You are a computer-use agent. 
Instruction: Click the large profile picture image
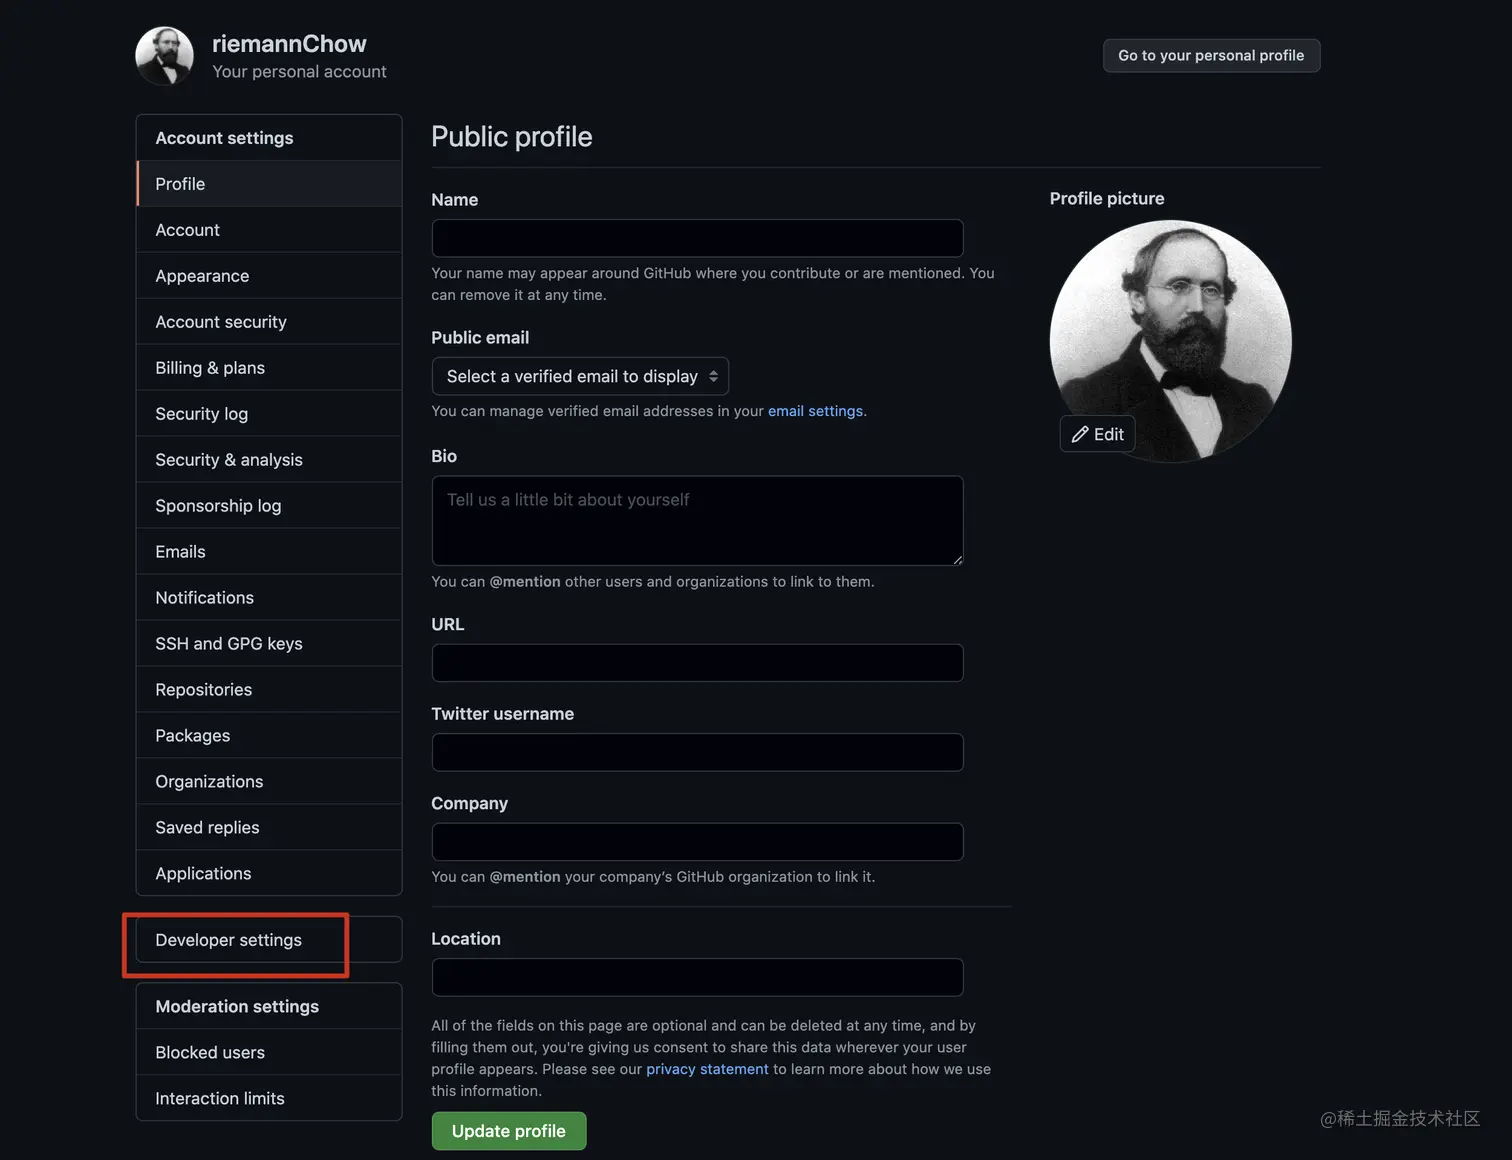1170,341
